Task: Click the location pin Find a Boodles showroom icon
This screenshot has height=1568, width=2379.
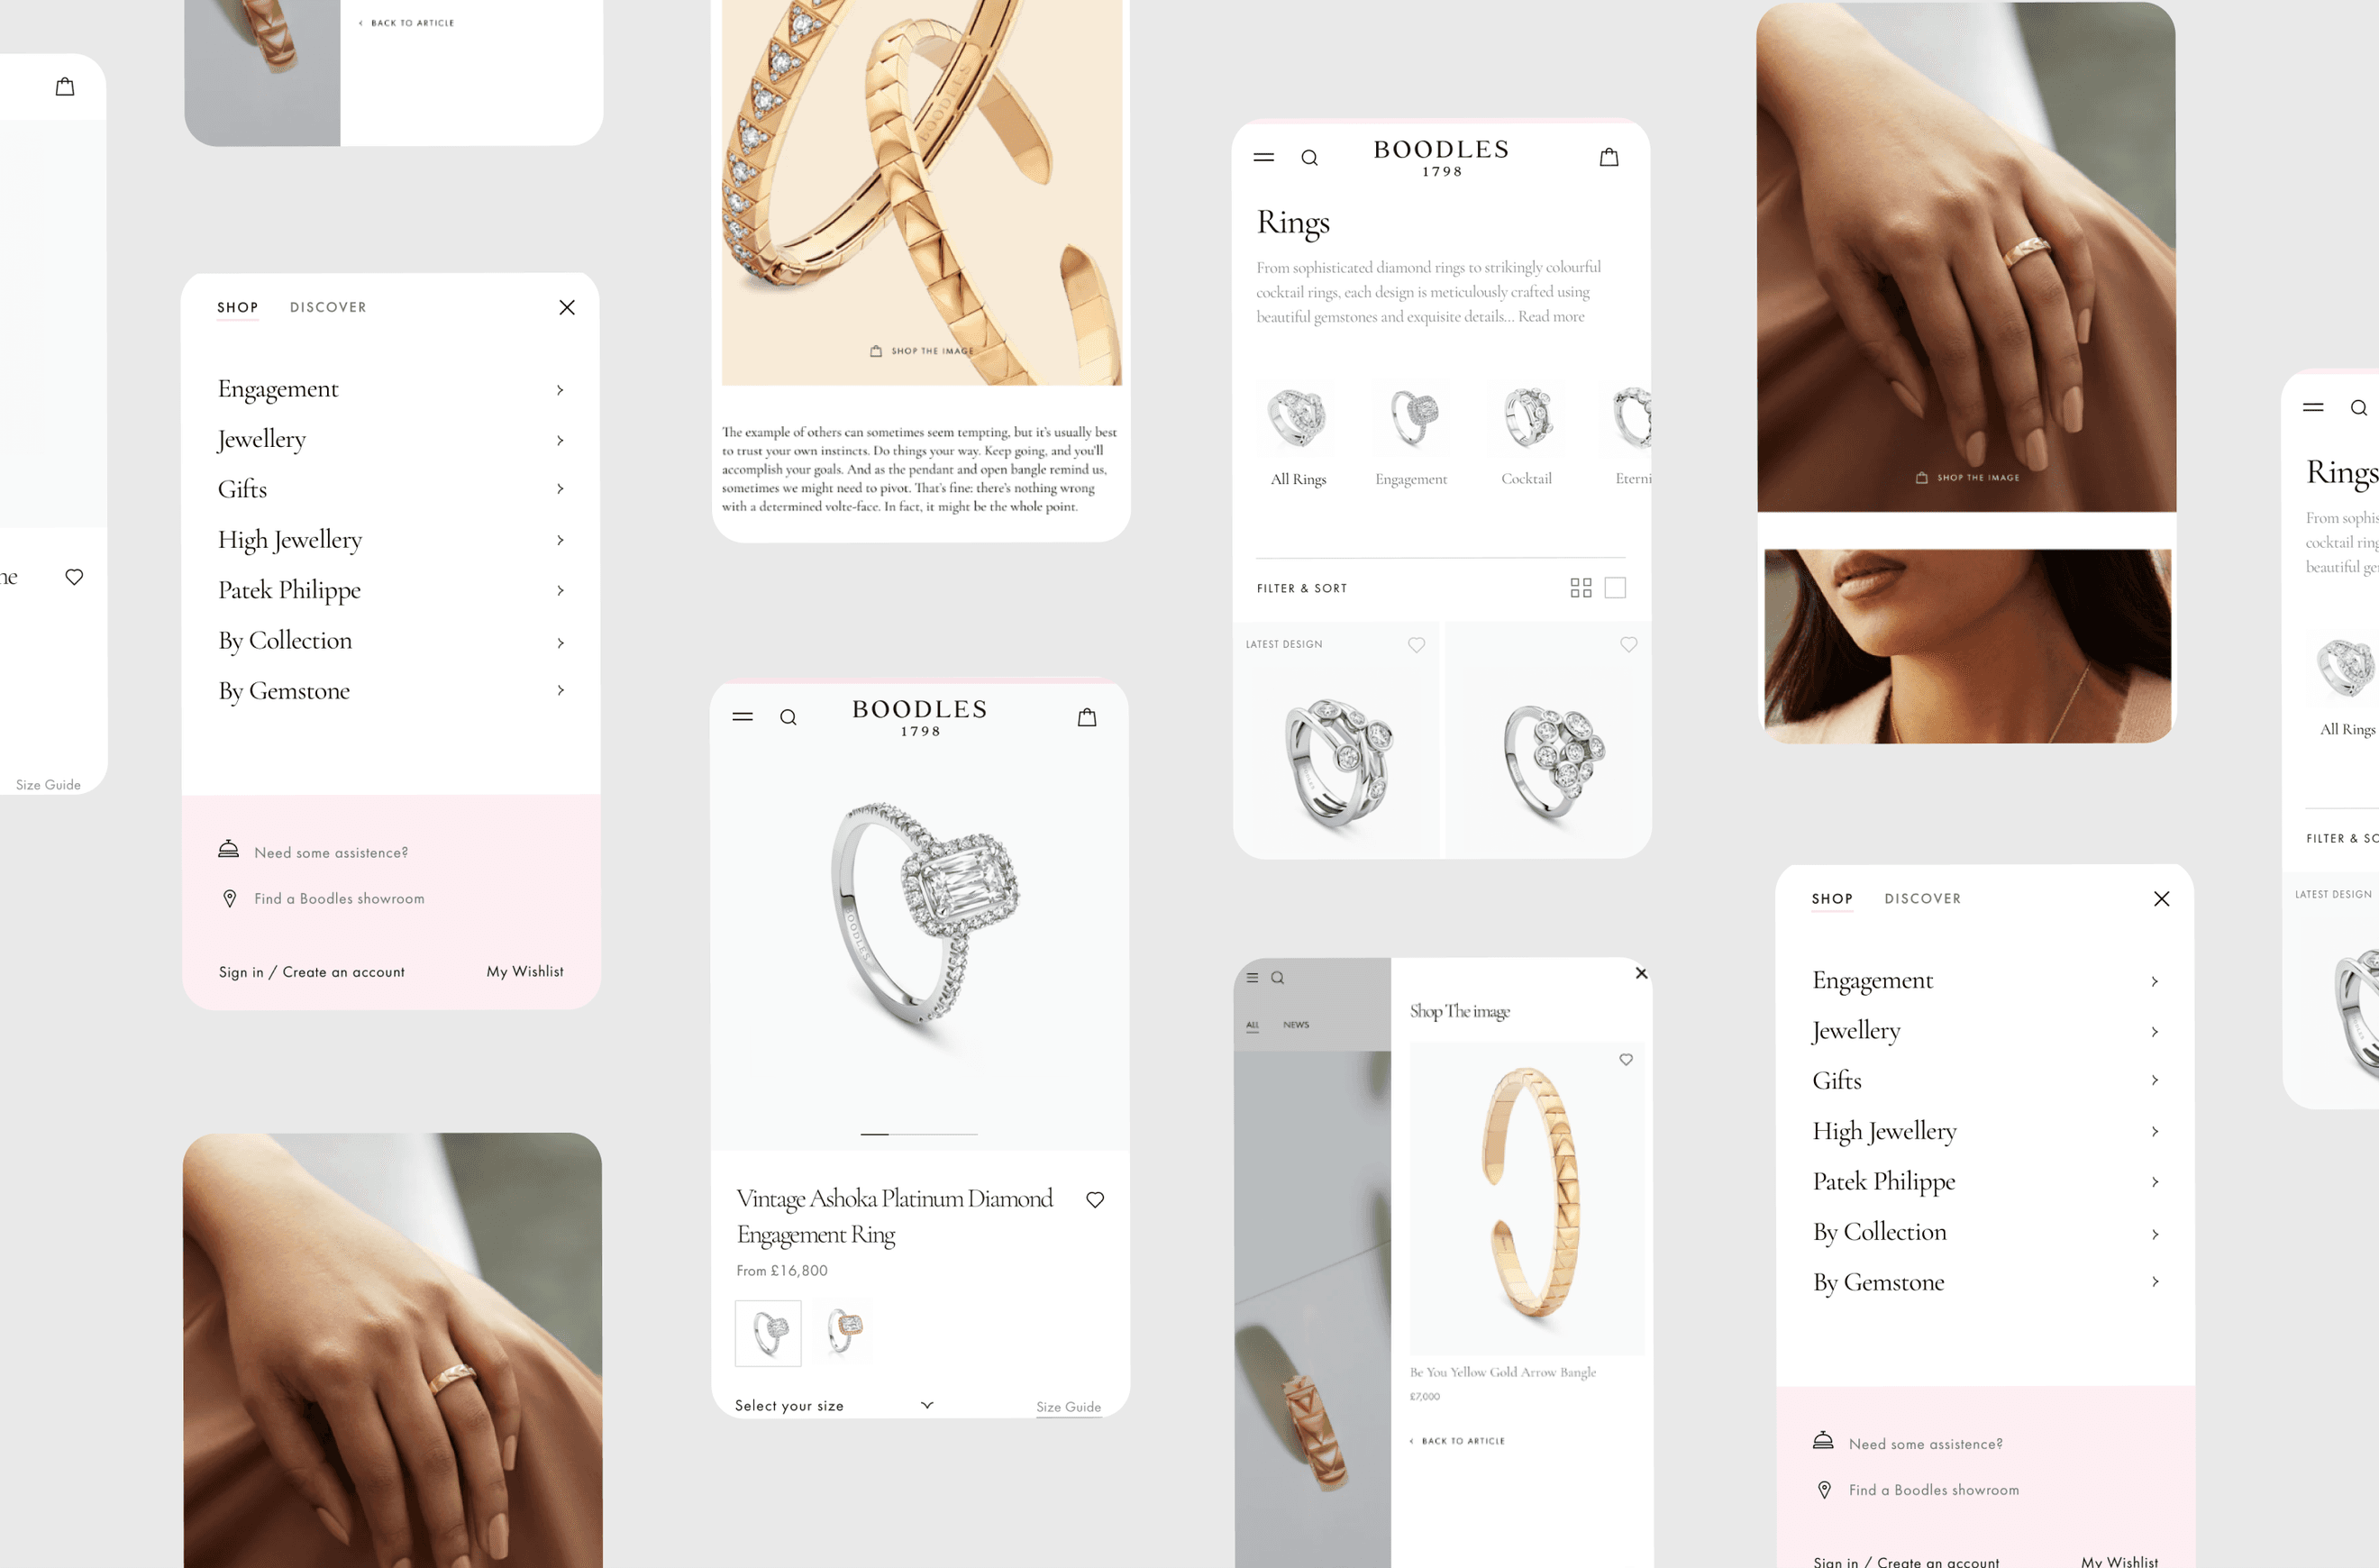Action: tap(229, 898)
